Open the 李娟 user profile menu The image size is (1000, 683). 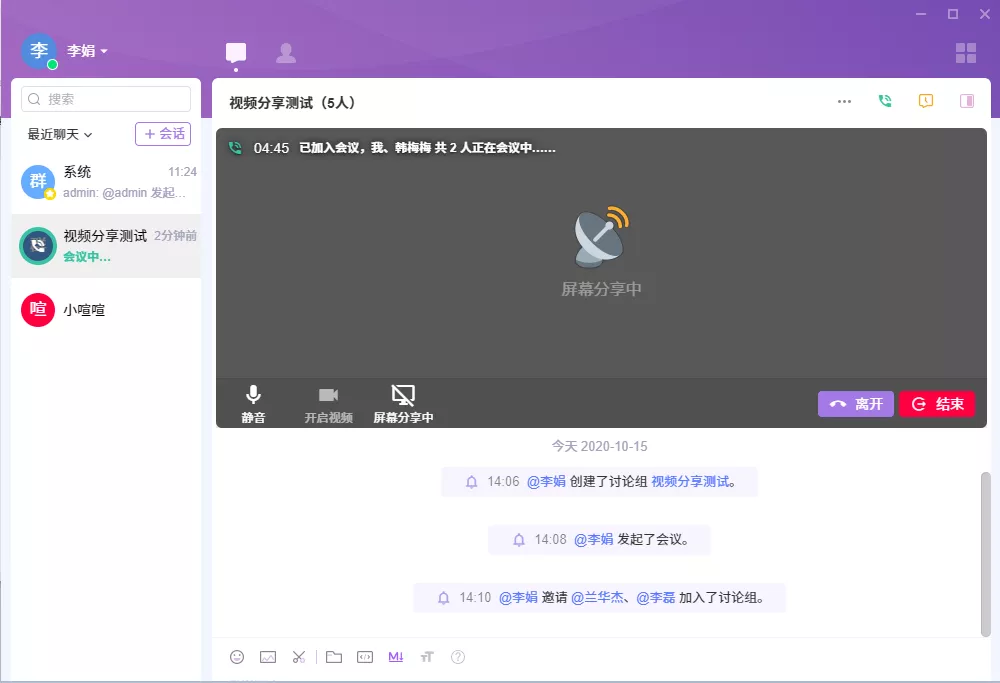coord(87,51)
